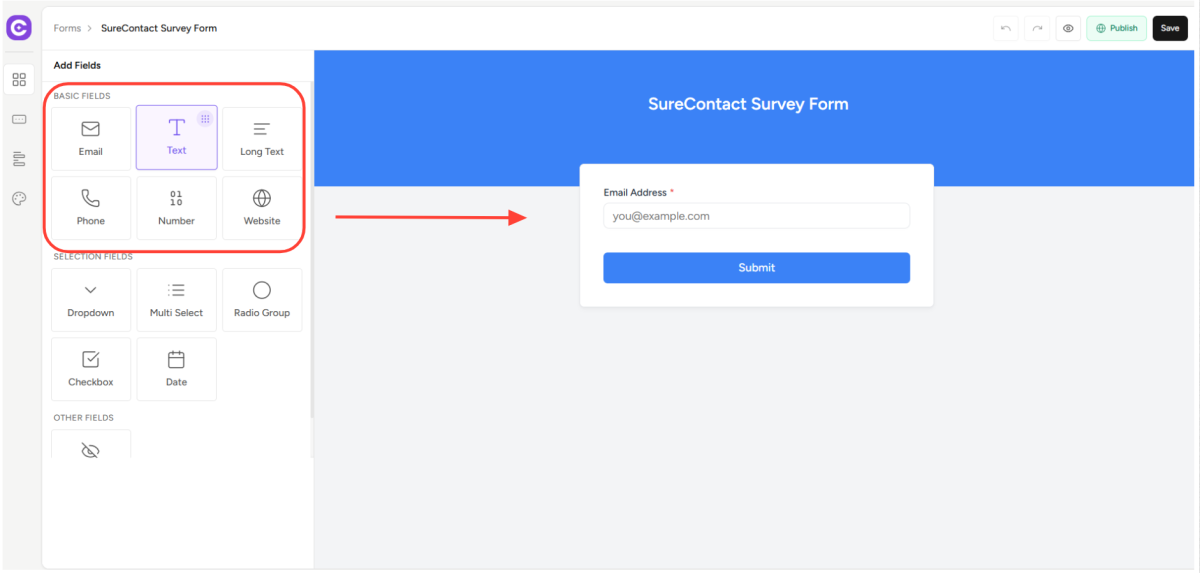This screenshot has width=1200, height=573.
Task: Add the Long Text field tile
Action: point(262,139)
